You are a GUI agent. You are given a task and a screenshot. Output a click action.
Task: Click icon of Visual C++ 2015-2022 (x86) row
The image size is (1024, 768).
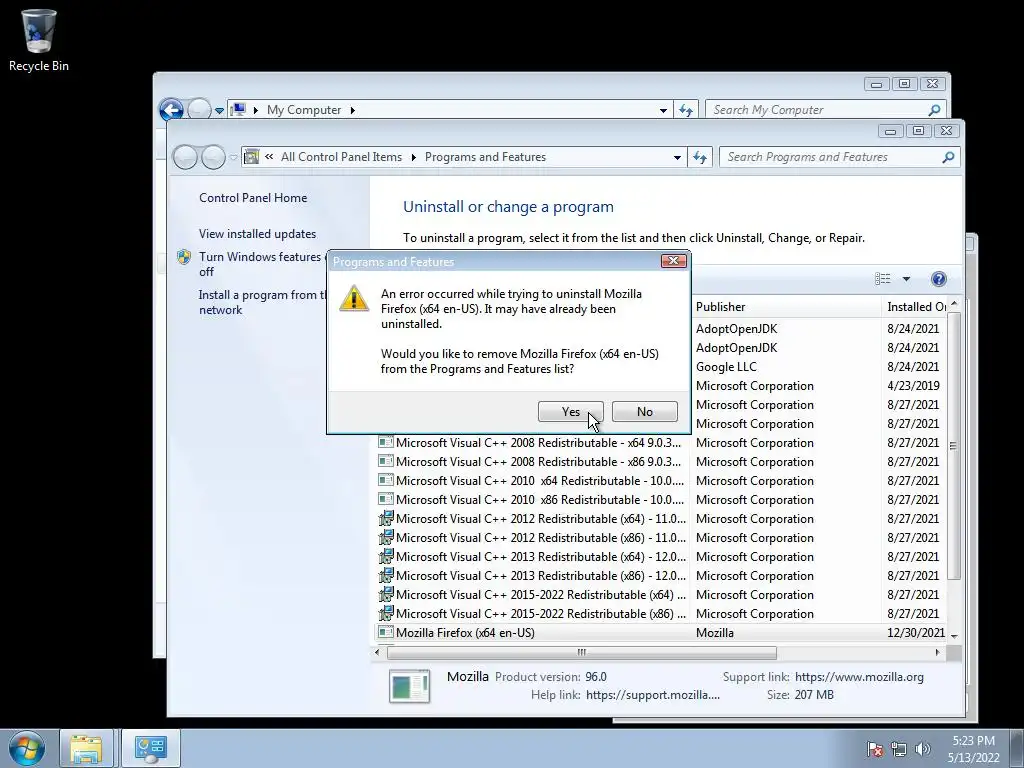[x=386, y=613]
